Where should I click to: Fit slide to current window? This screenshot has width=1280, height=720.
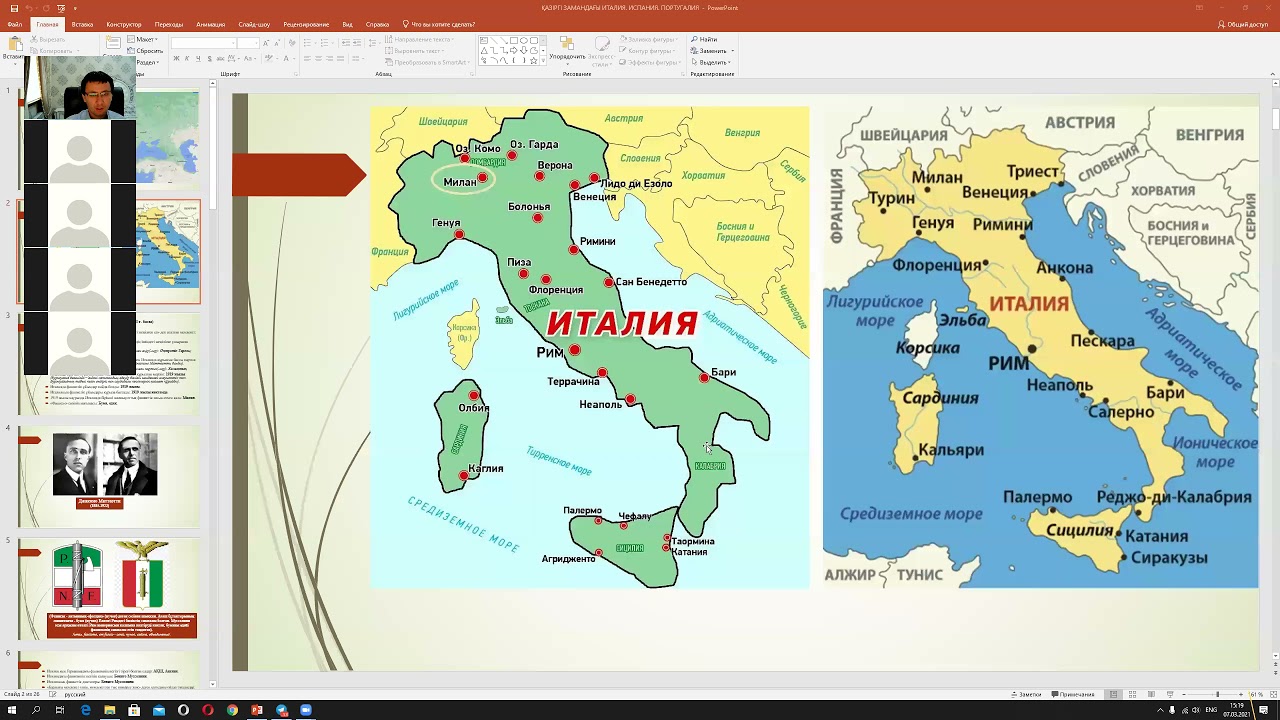1273,694
